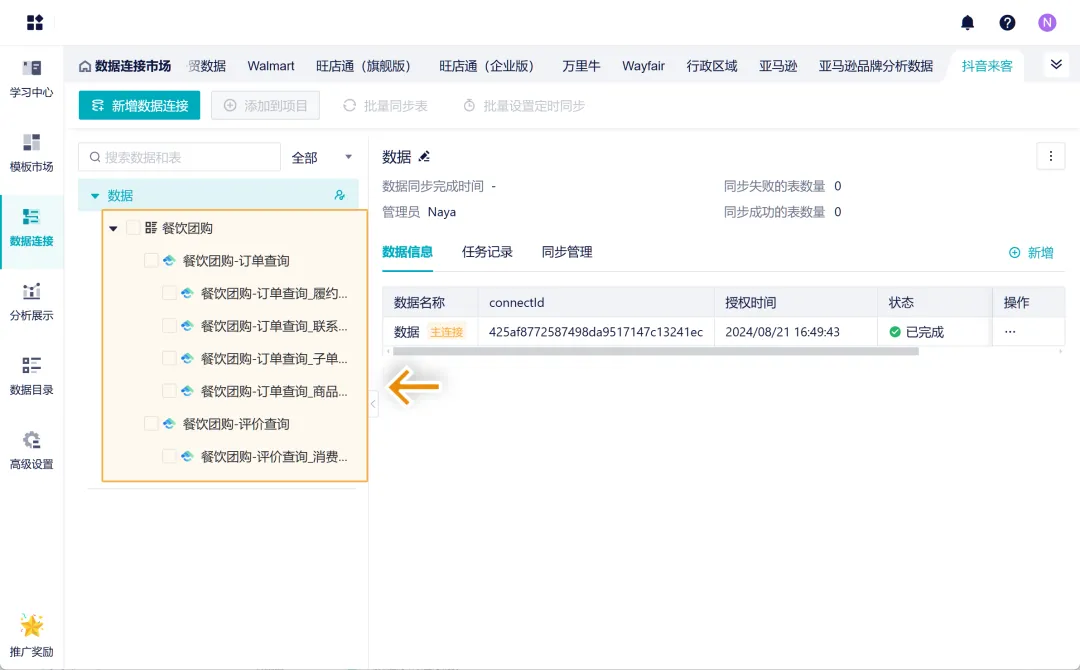Image resolution: width=1080 pixels, height=670 pixels.
Task: Click the table's horizontal scrollbar
Action: coord(655,352)
